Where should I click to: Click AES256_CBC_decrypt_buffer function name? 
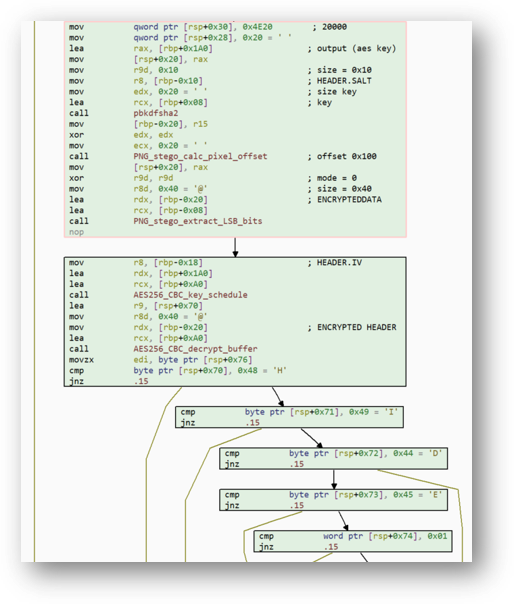click(195, 349)
